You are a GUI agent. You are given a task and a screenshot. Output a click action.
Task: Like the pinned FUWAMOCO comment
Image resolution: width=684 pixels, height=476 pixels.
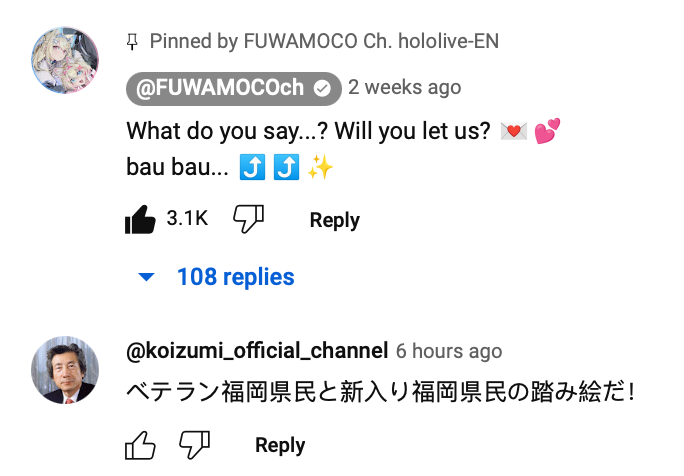[x=140, y=219]
